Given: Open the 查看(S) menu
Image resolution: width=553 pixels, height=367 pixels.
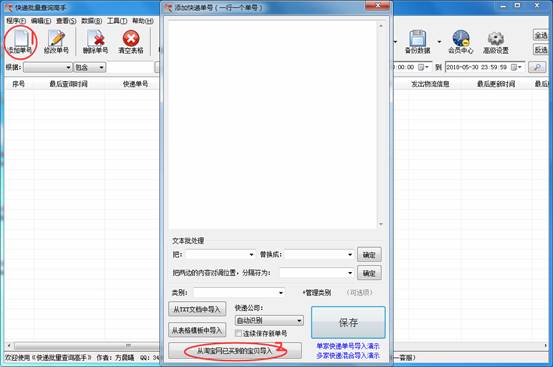Looking at the screenshot, I should point(66,21).
